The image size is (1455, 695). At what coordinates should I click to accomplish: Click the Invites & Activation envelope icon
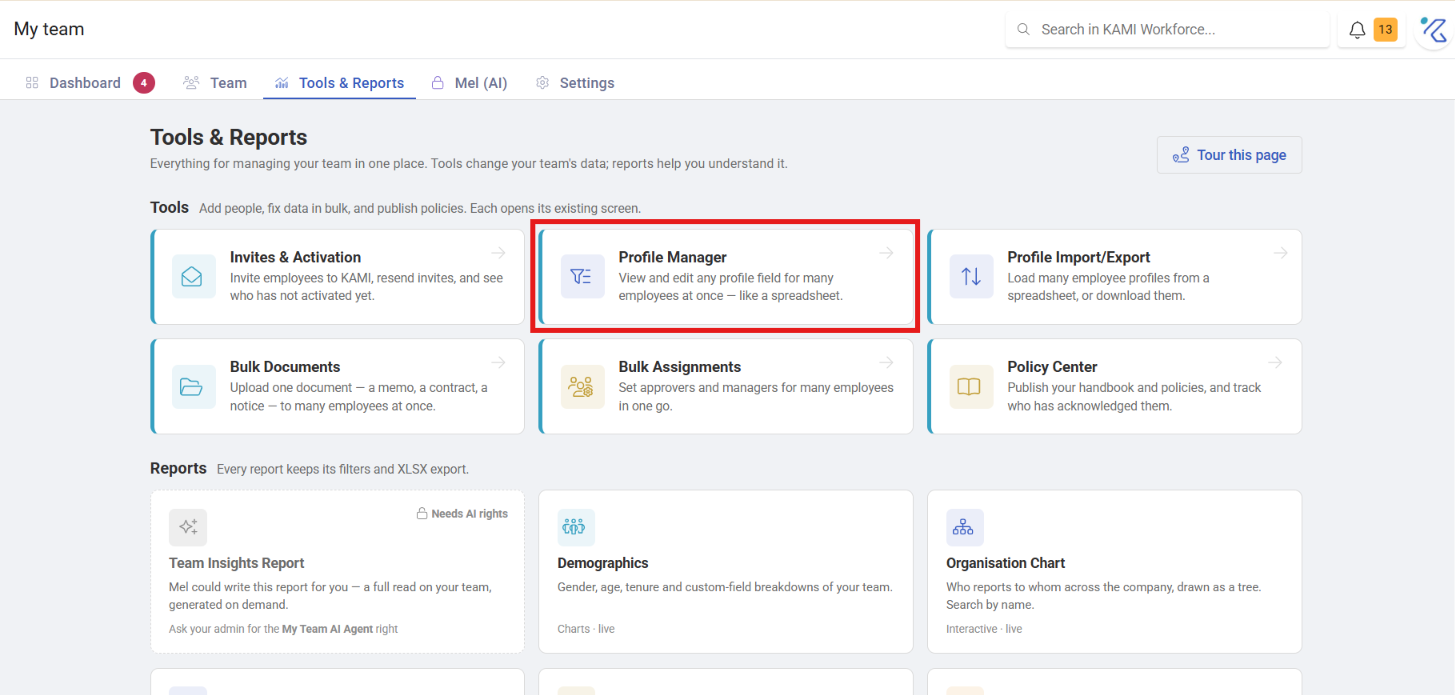click(193, 277)
